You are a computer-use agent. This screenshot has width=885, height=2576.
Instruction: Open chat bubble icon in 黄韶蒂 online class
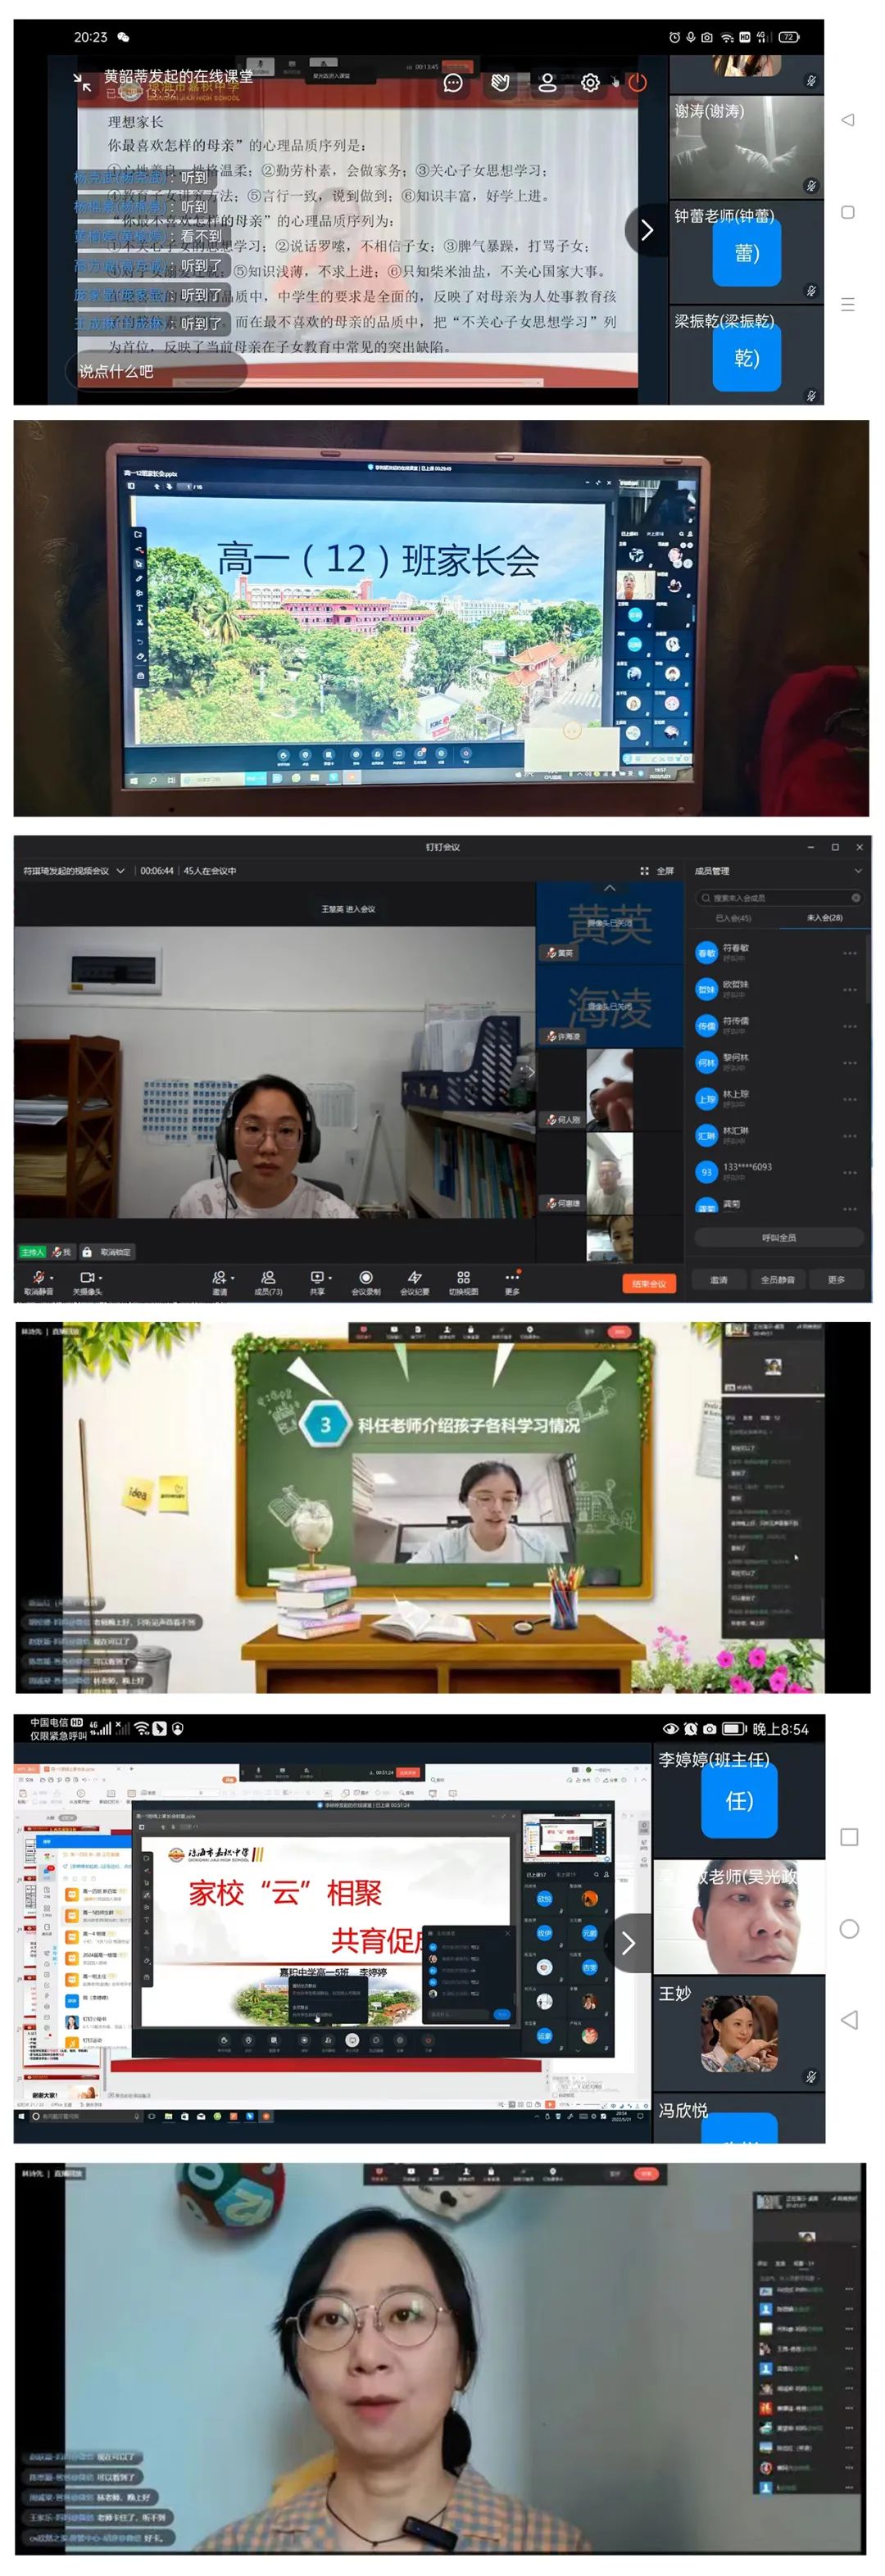pyautogui.click(x=453, y=83)
